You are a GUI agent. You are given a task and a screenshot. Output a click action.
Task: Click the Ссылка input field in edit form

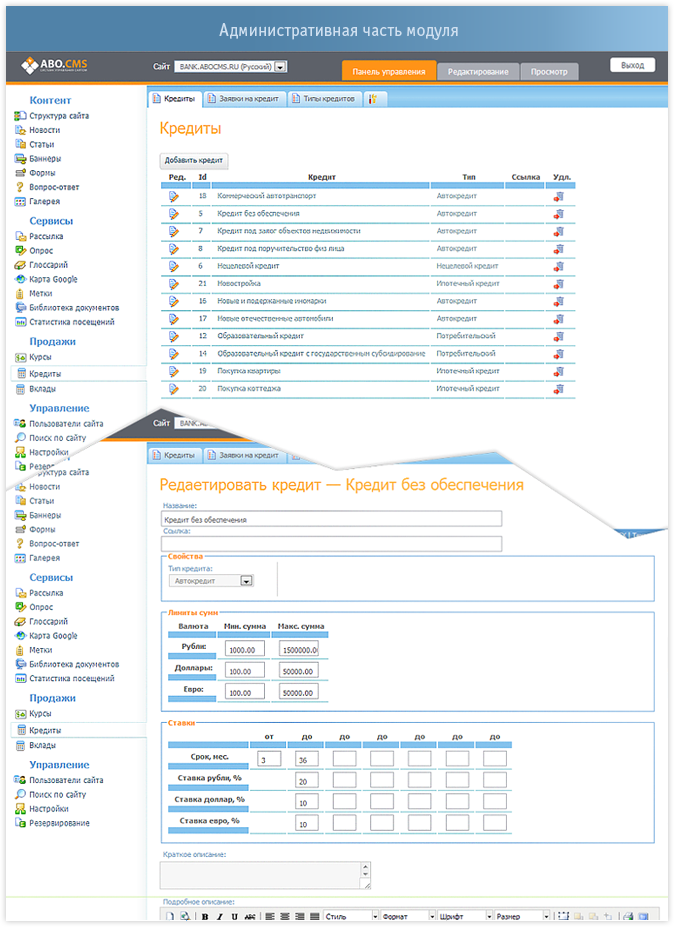(x=331, y=544)
